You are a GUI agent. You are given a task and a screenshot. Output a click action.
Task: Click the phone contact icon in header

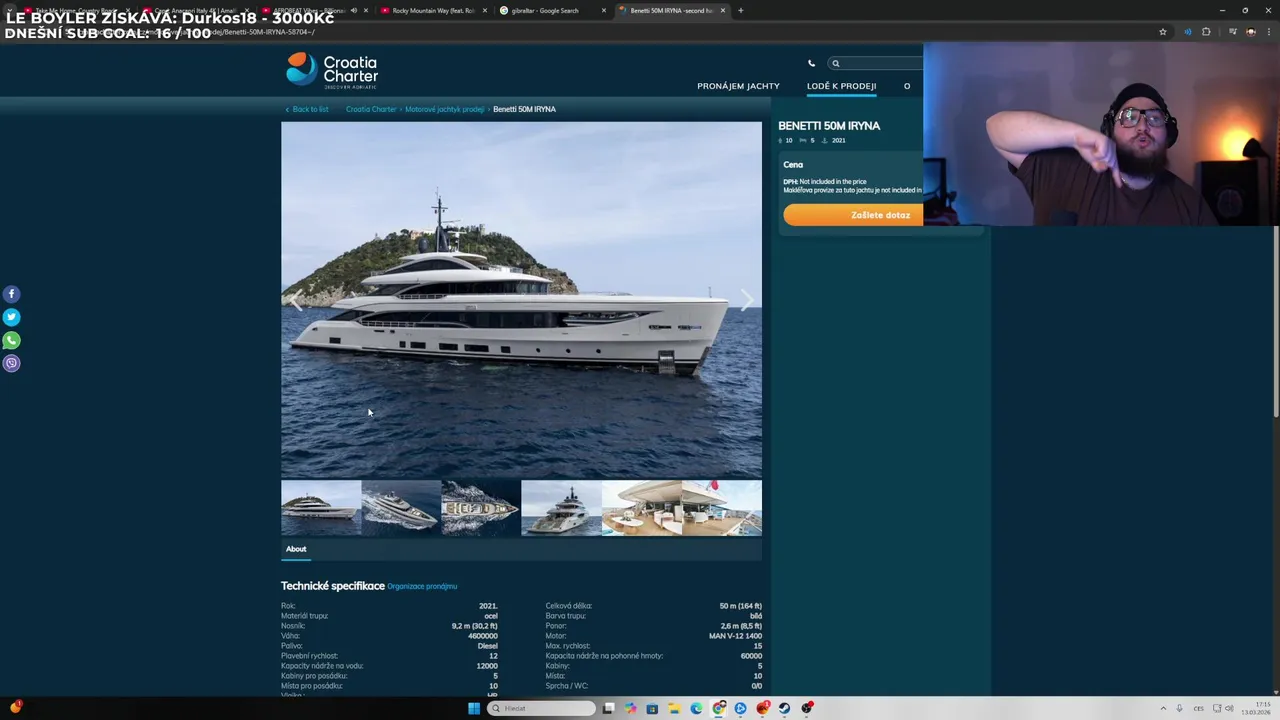click(x=811, y=63)
